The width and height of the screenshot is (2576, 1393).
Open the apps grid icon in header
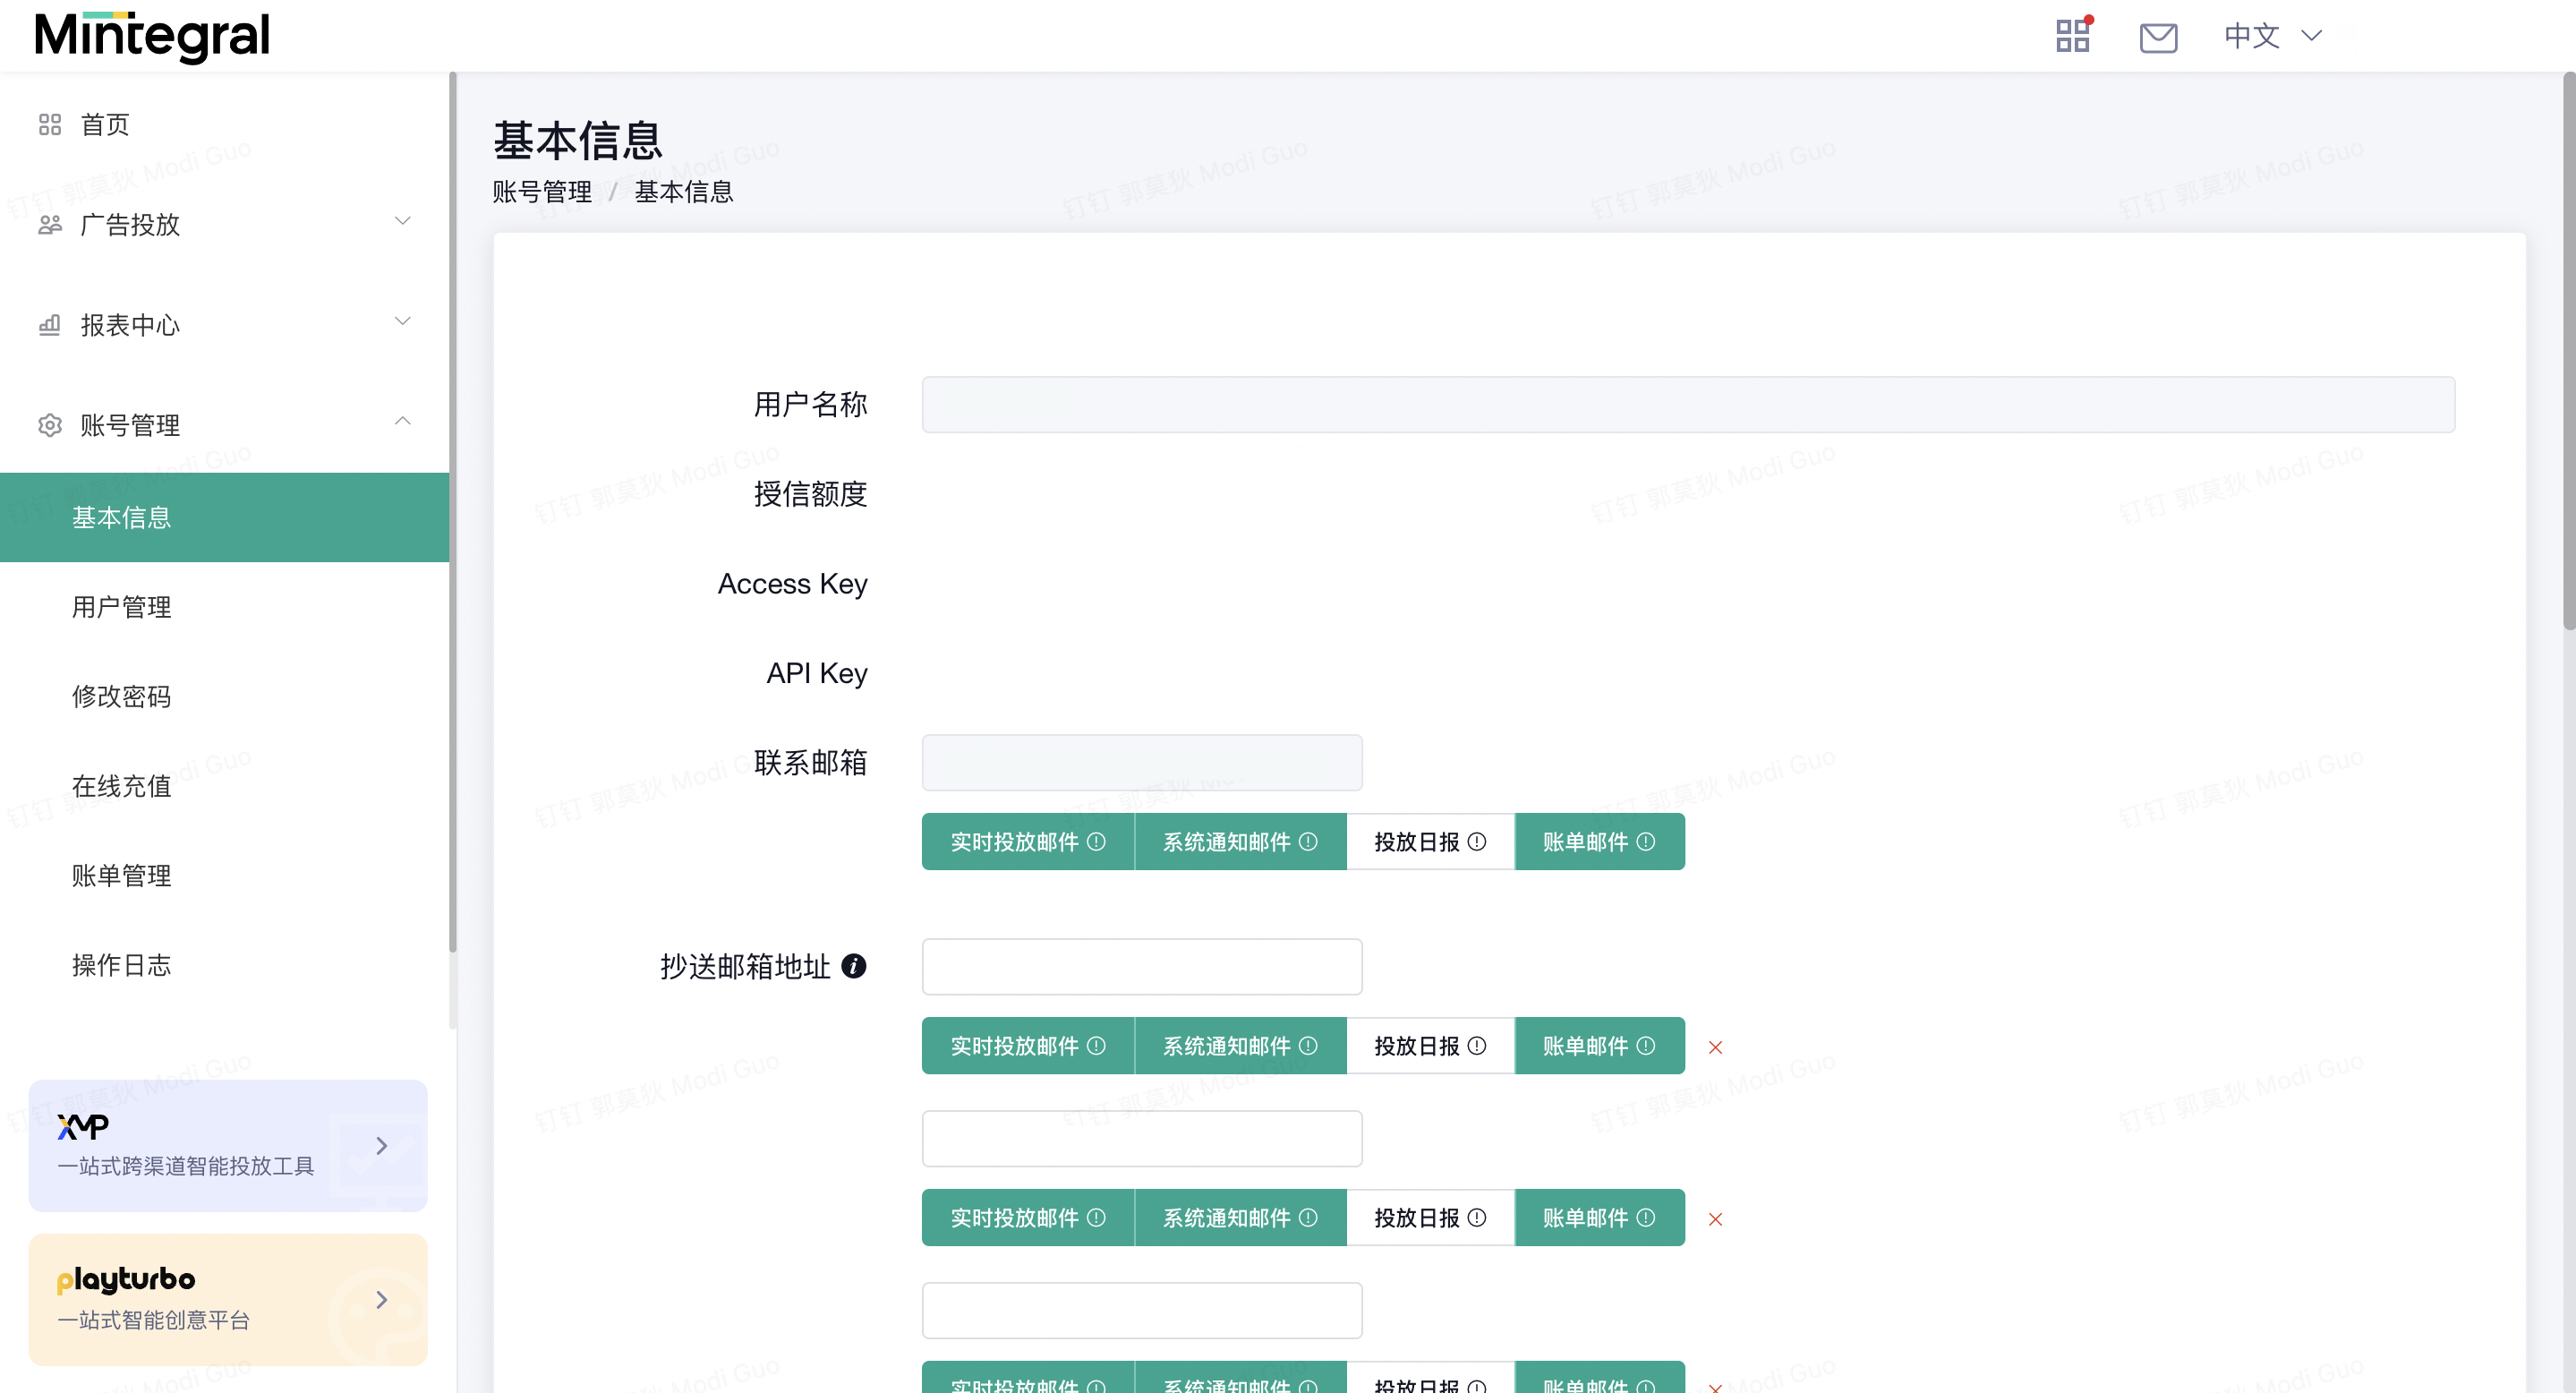[2073, 36]
